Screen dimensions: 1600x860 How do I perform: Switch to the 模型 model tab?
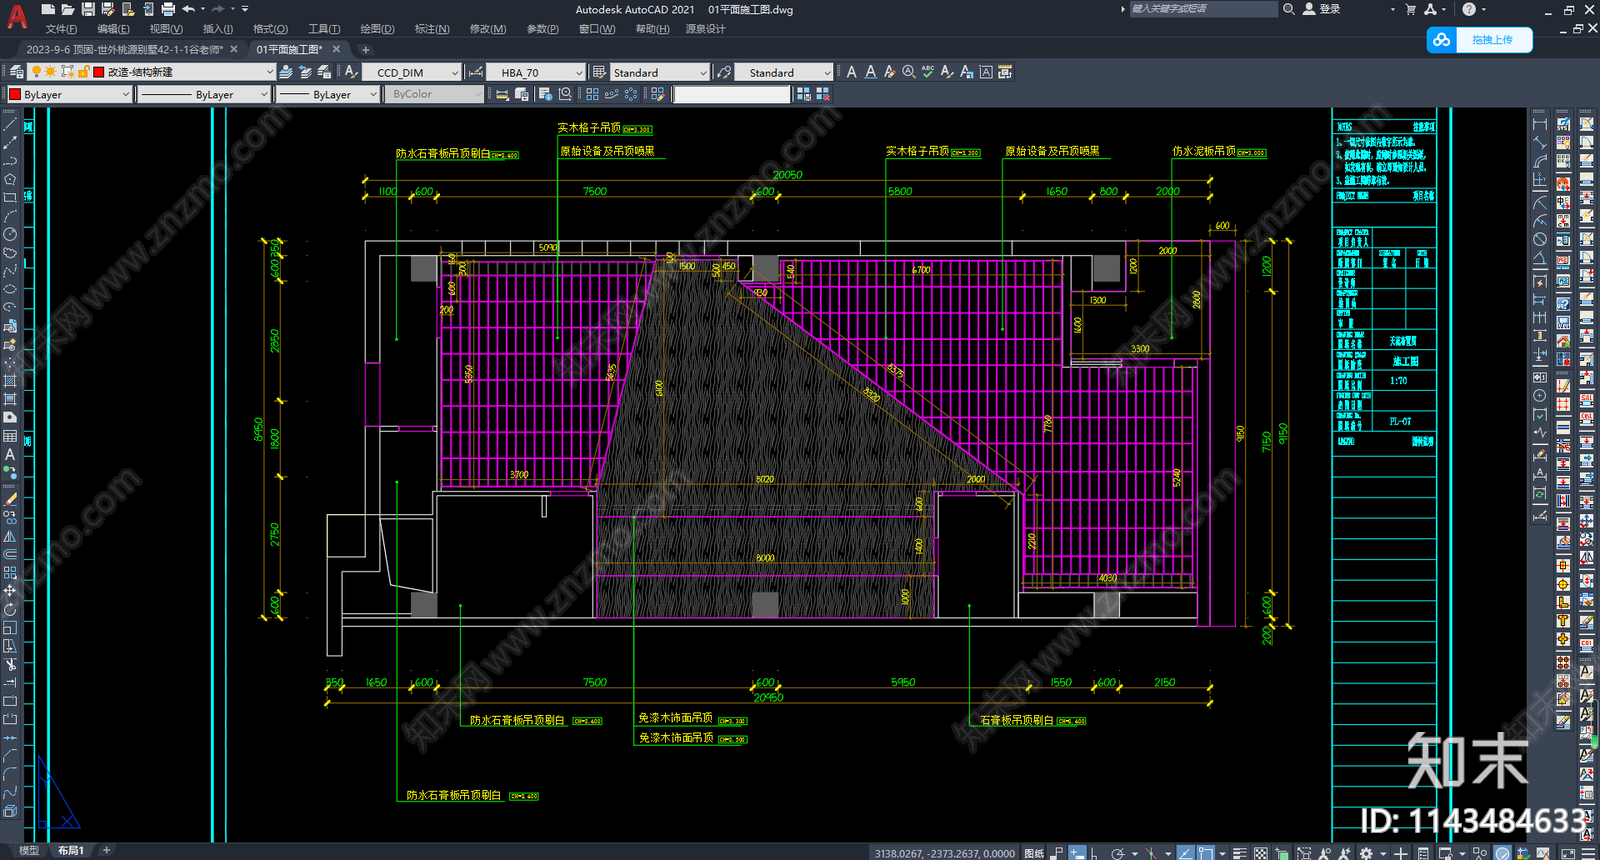(29, 851)
